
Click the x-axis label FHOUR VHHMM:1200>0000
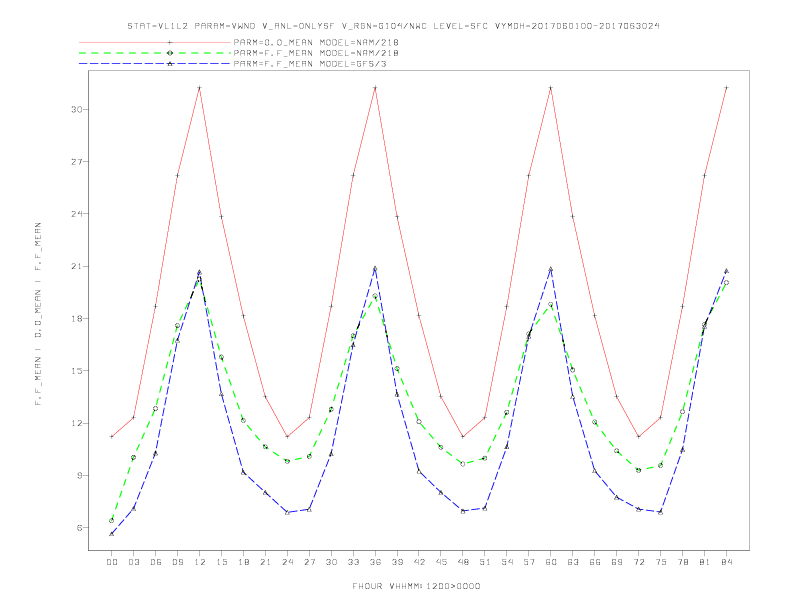[416, 586]
